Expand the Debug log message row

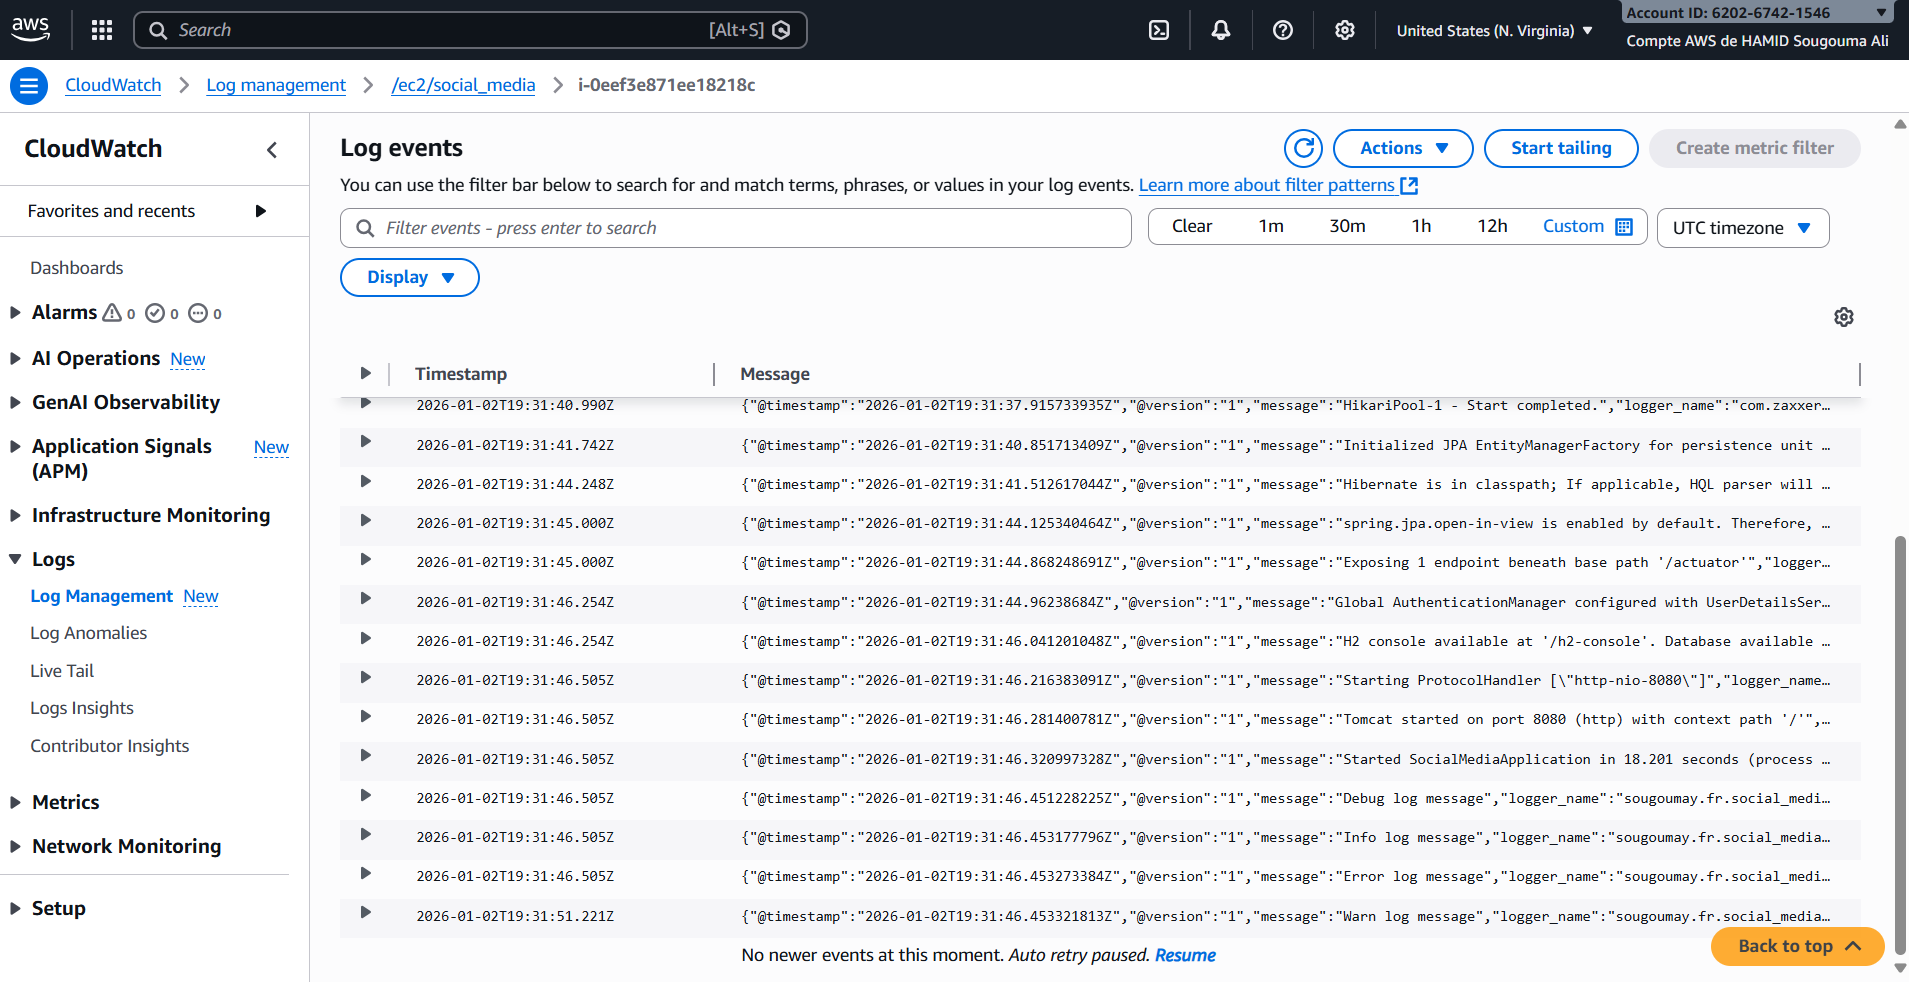[x=365, y=795]
